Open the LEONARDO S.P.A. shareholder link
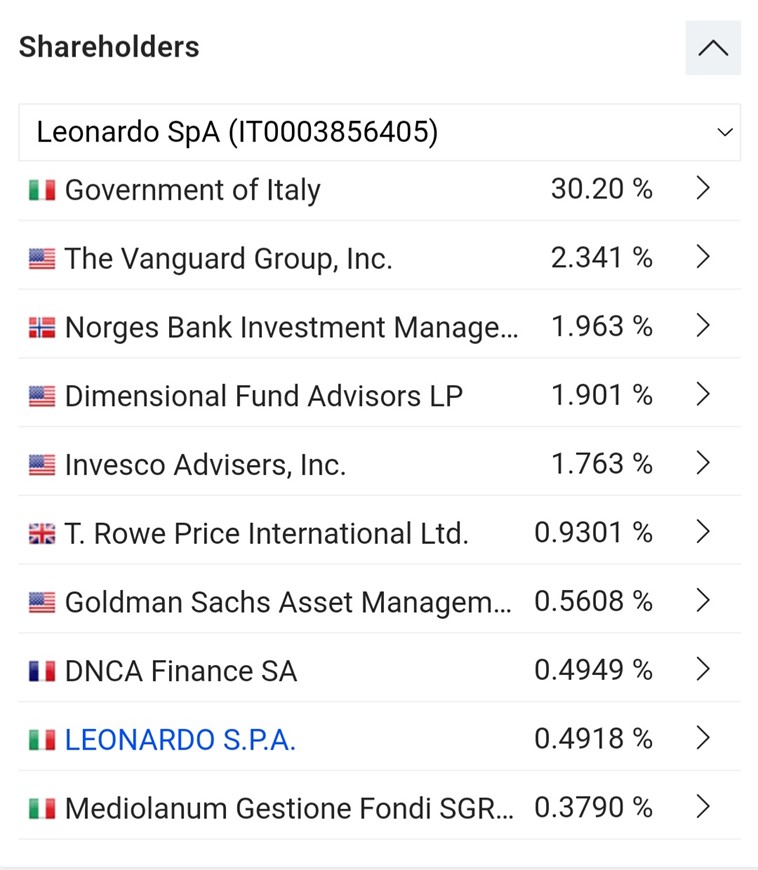758x870 pixels. (x=180, y=740)
